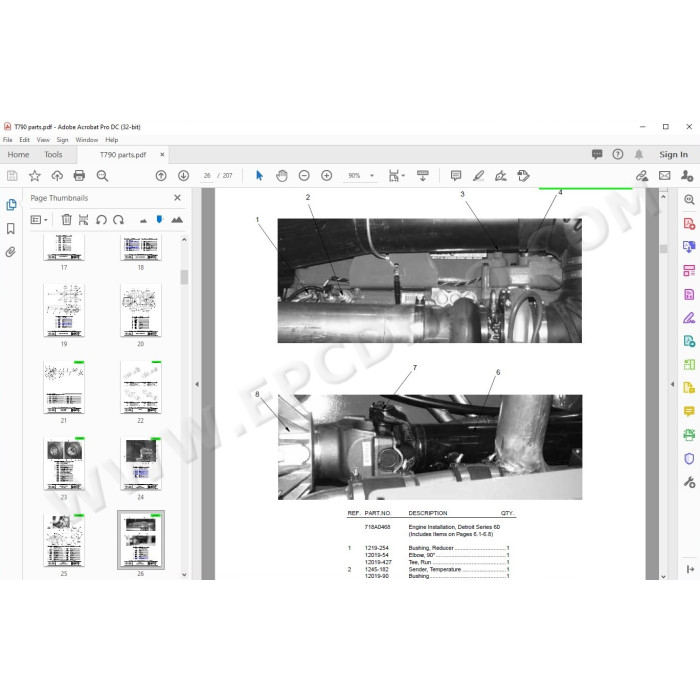The height and width of the screenshot is (700, 700).
Task: Open the Create PDF tool
Action: click(x=689, y=223)
